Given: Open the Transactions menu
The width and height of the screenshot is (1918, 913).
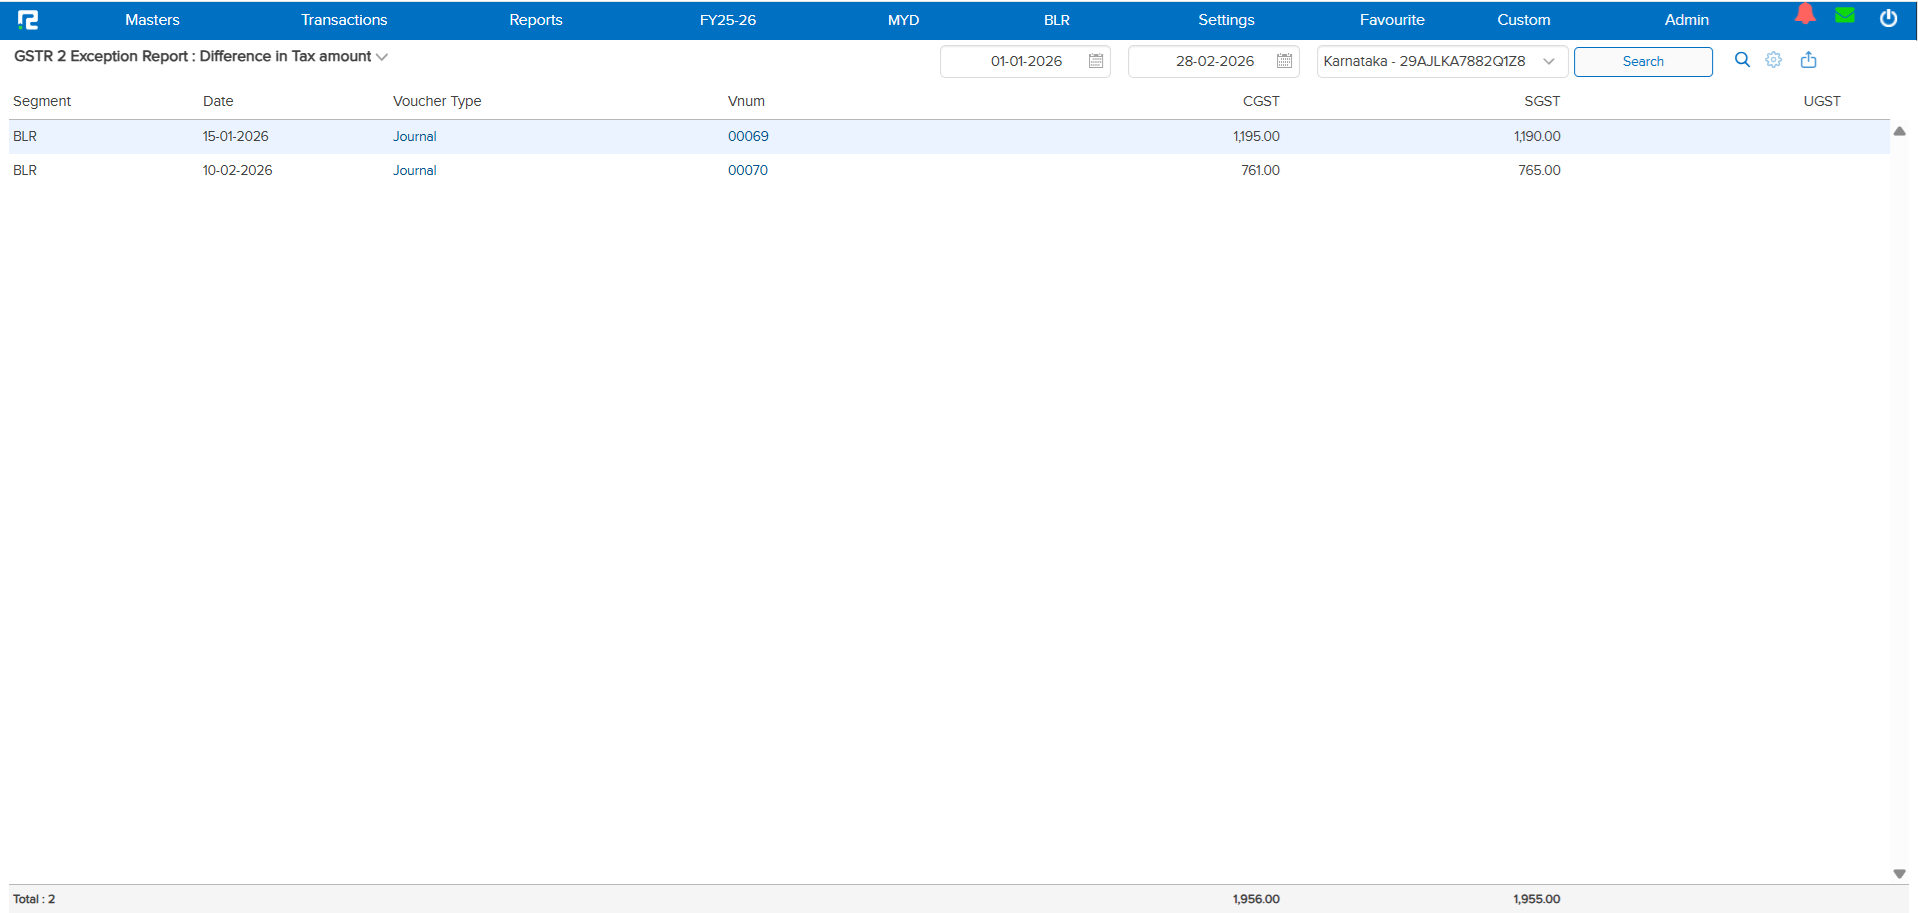Looking at the screenshot, I should (344, 20).
